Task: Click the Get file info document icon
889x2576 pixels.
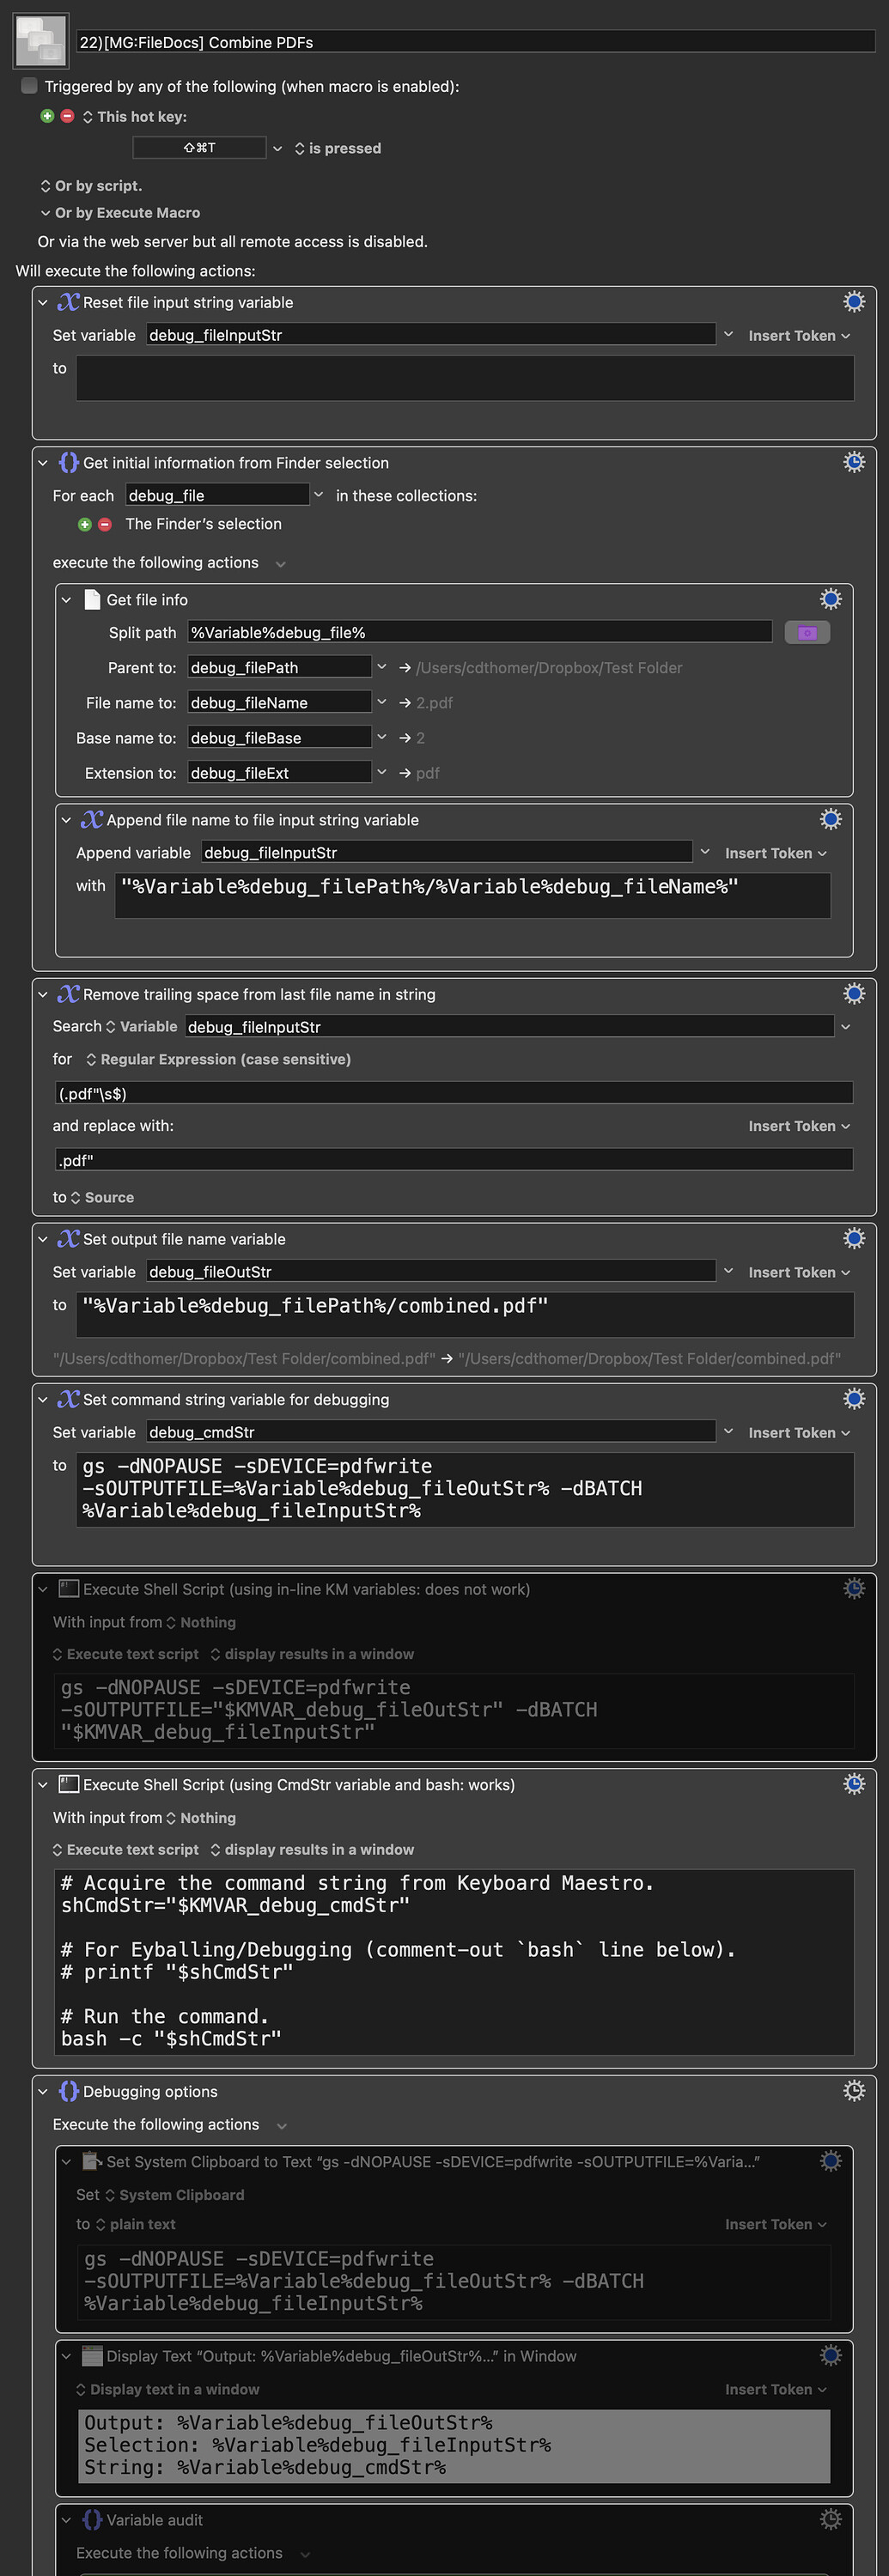Action: pyautogui.click(x=92, y=600)
